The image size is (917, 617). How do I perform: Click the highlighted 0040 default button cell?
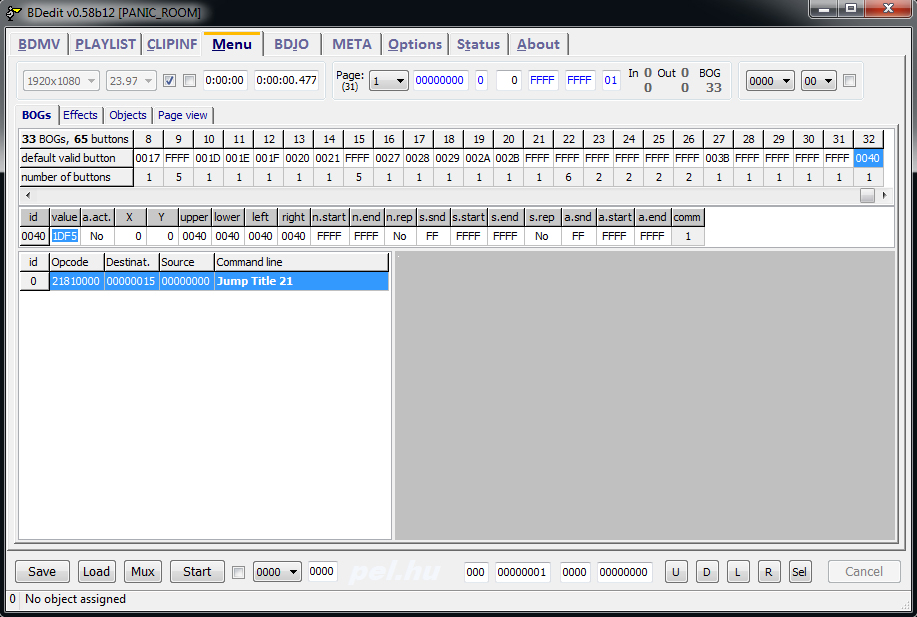tap(867, 158)
